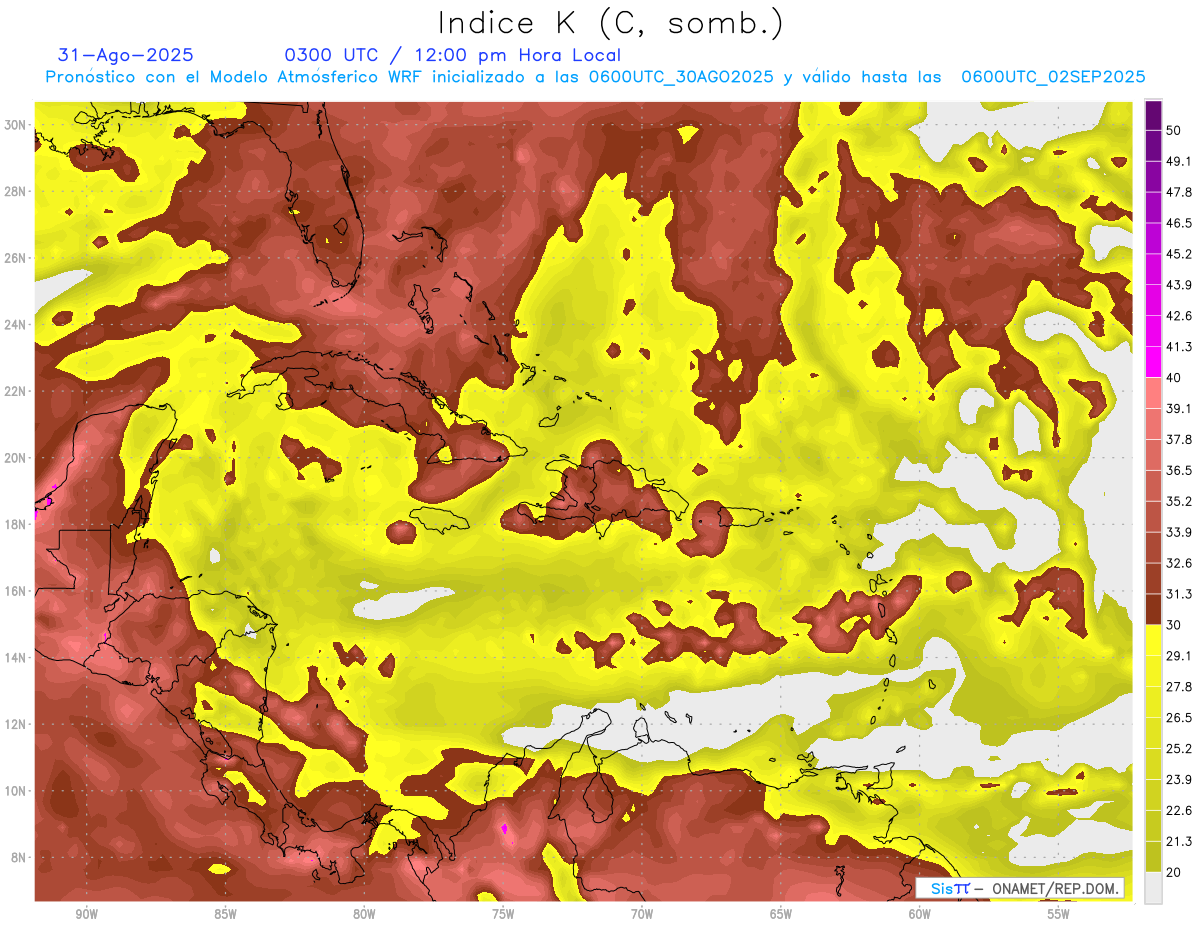Click the color bar value 31.3
1200x927 pixels.
(x=1179, y=594)
